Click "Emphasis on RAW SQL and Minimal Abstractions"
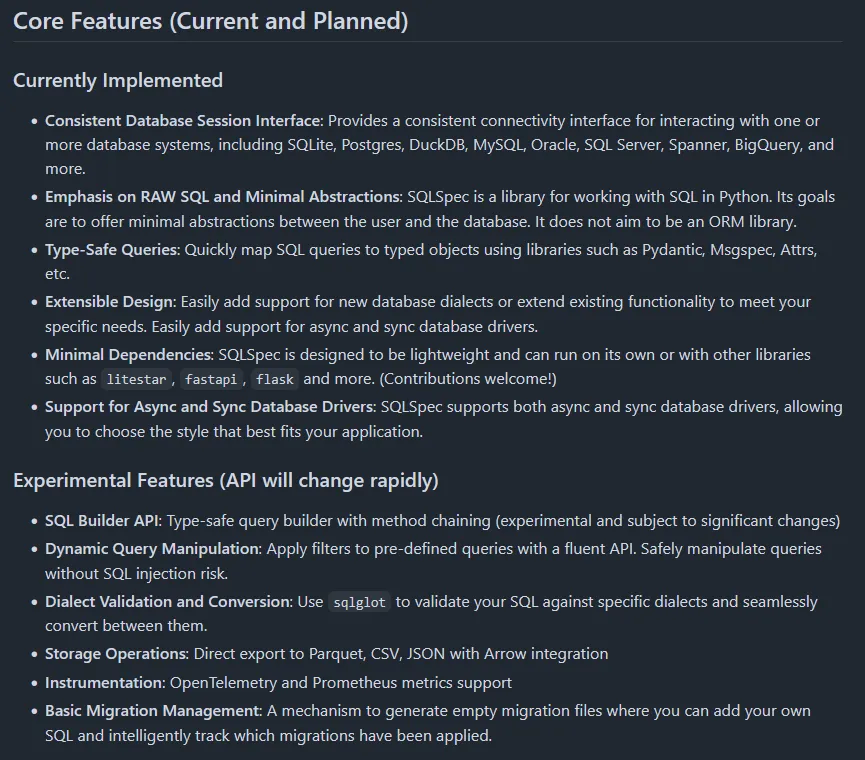Screen dimensions: 865x760 (x=222, y=196)
